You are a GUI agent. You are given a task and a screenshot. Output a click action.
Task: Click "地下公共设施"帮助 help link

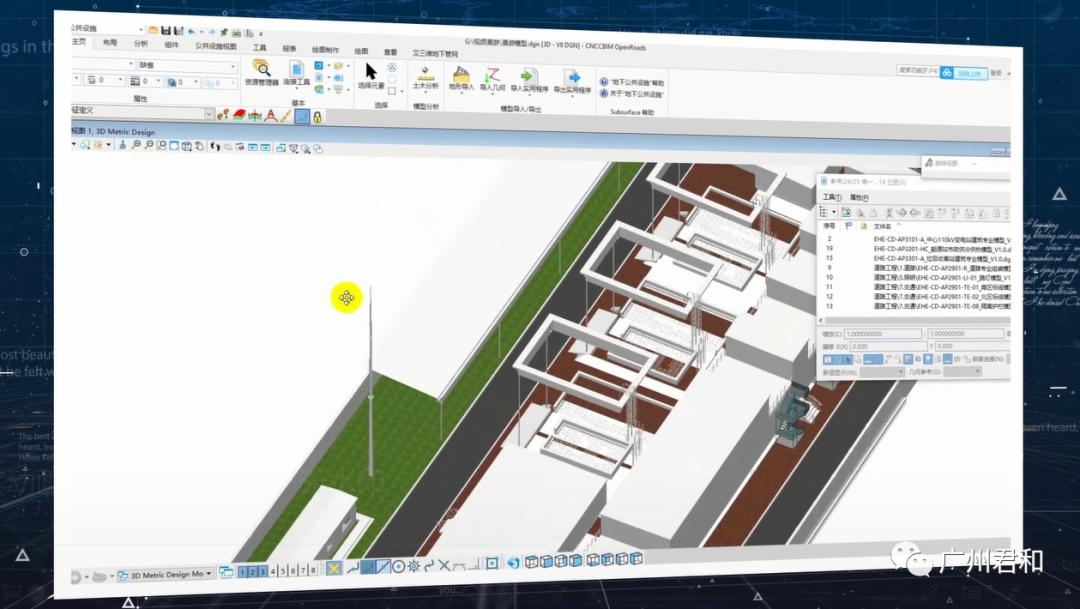637,83
